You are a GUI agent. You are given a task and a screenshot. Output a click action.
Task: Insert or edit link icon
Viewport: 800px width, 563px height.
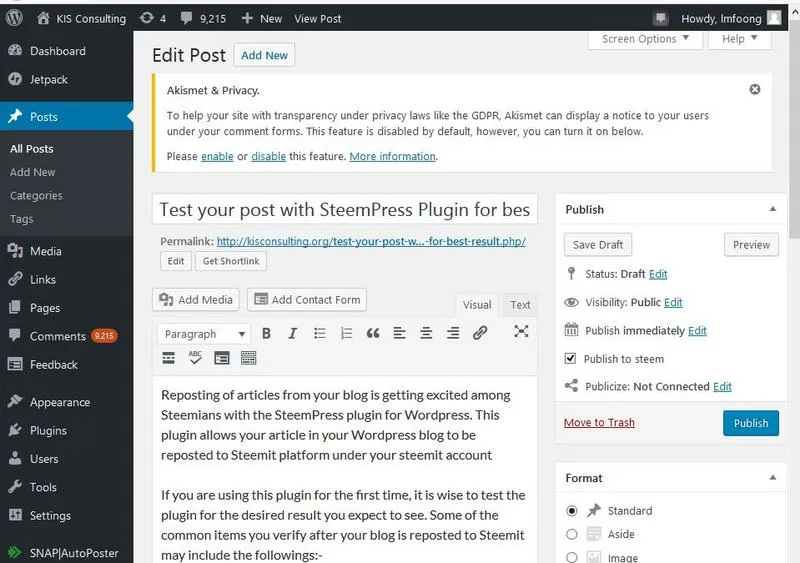point(480,333)
